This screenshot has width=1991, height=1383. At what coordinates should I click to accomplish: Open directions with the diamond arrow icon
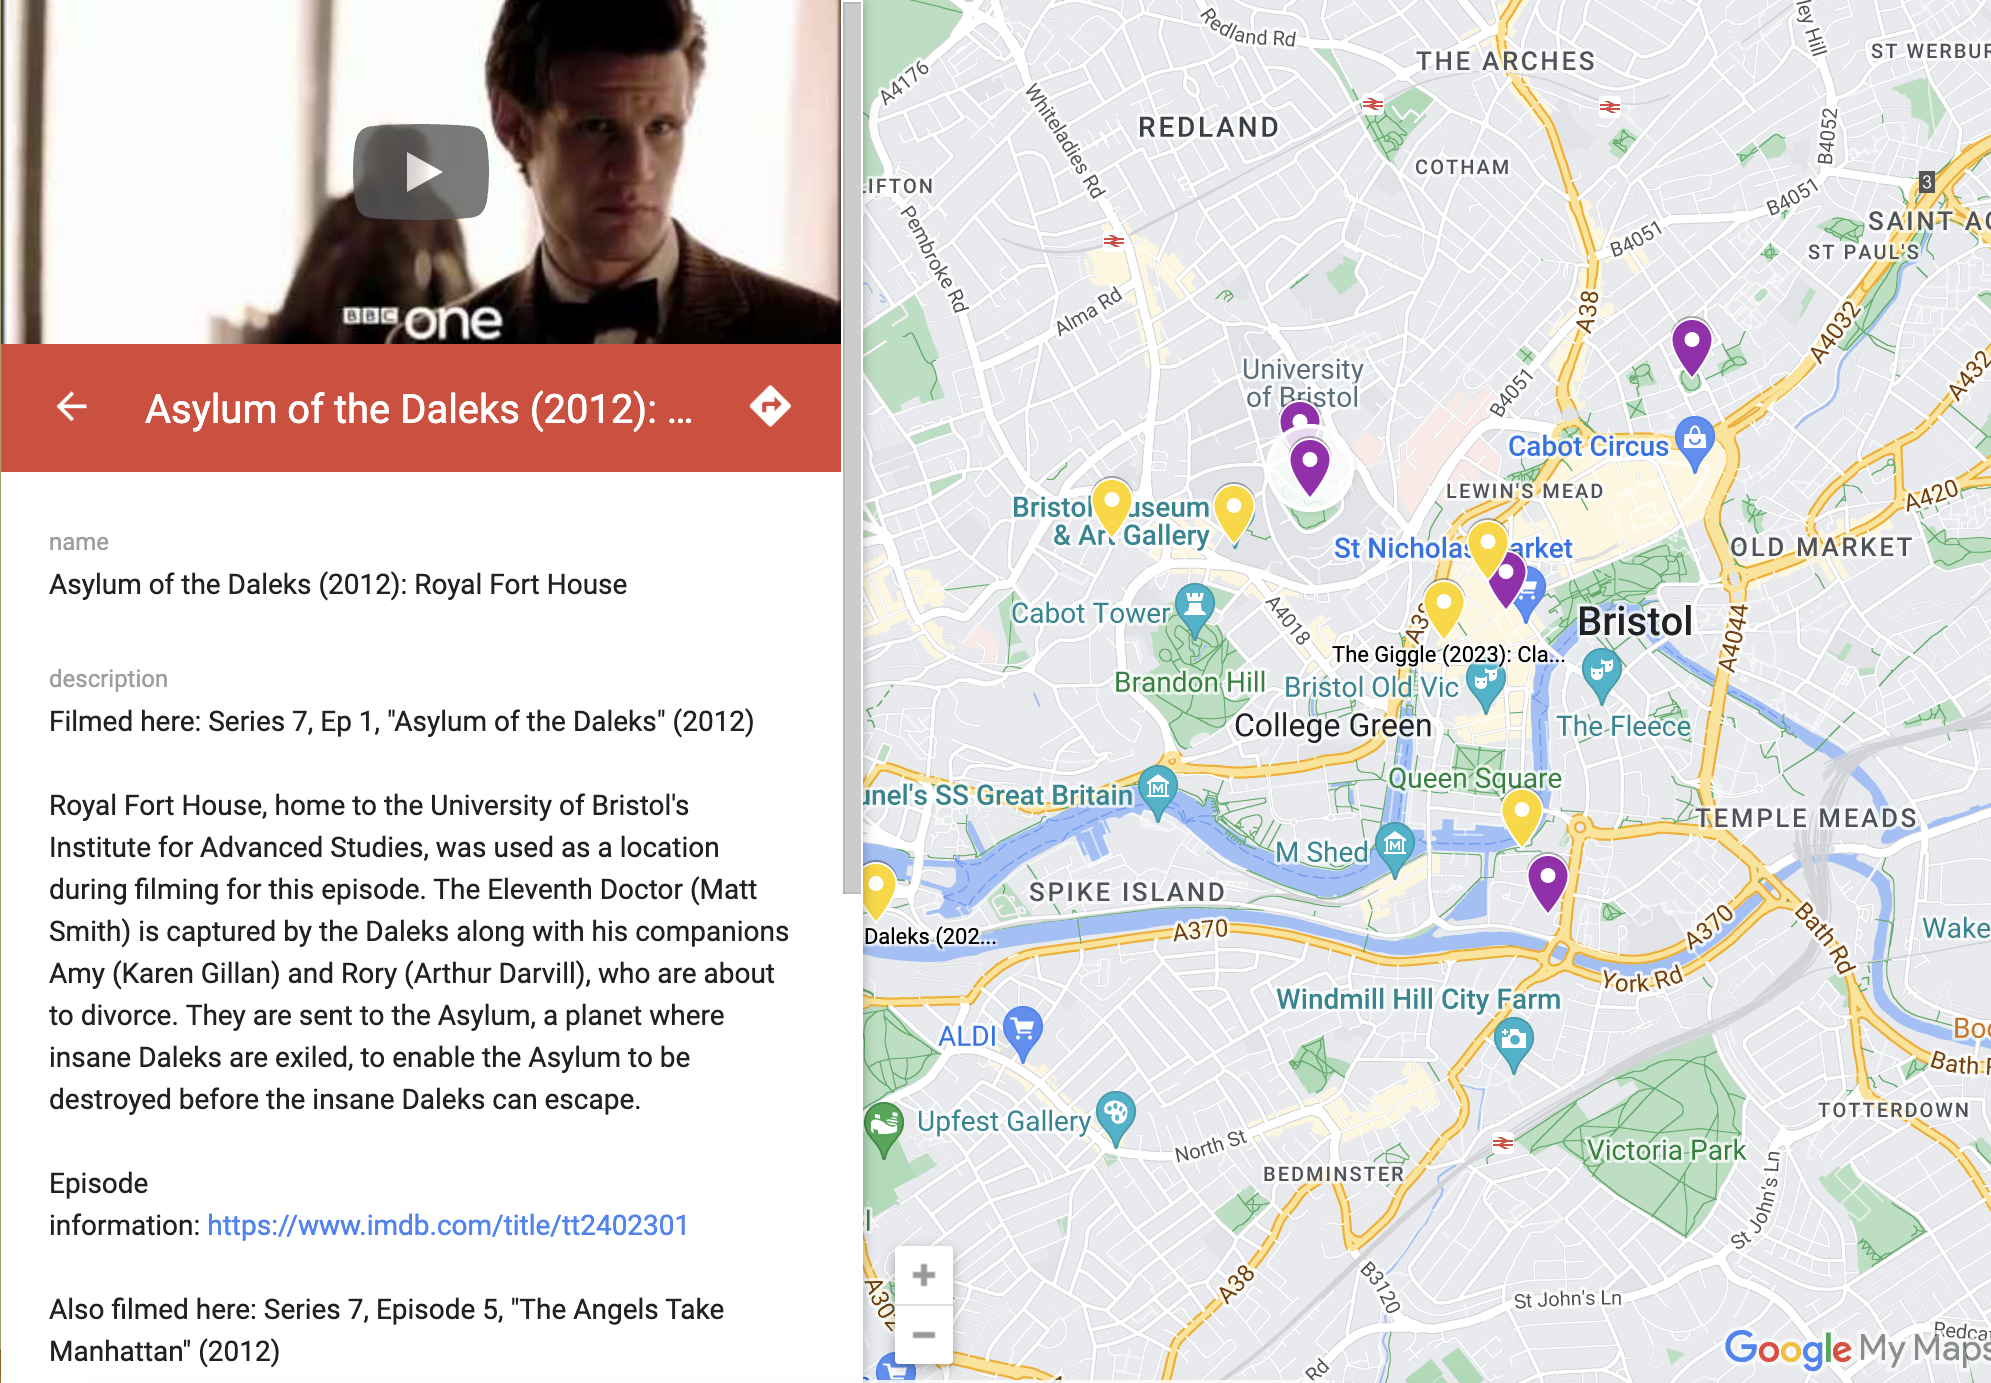coord(770,407)
